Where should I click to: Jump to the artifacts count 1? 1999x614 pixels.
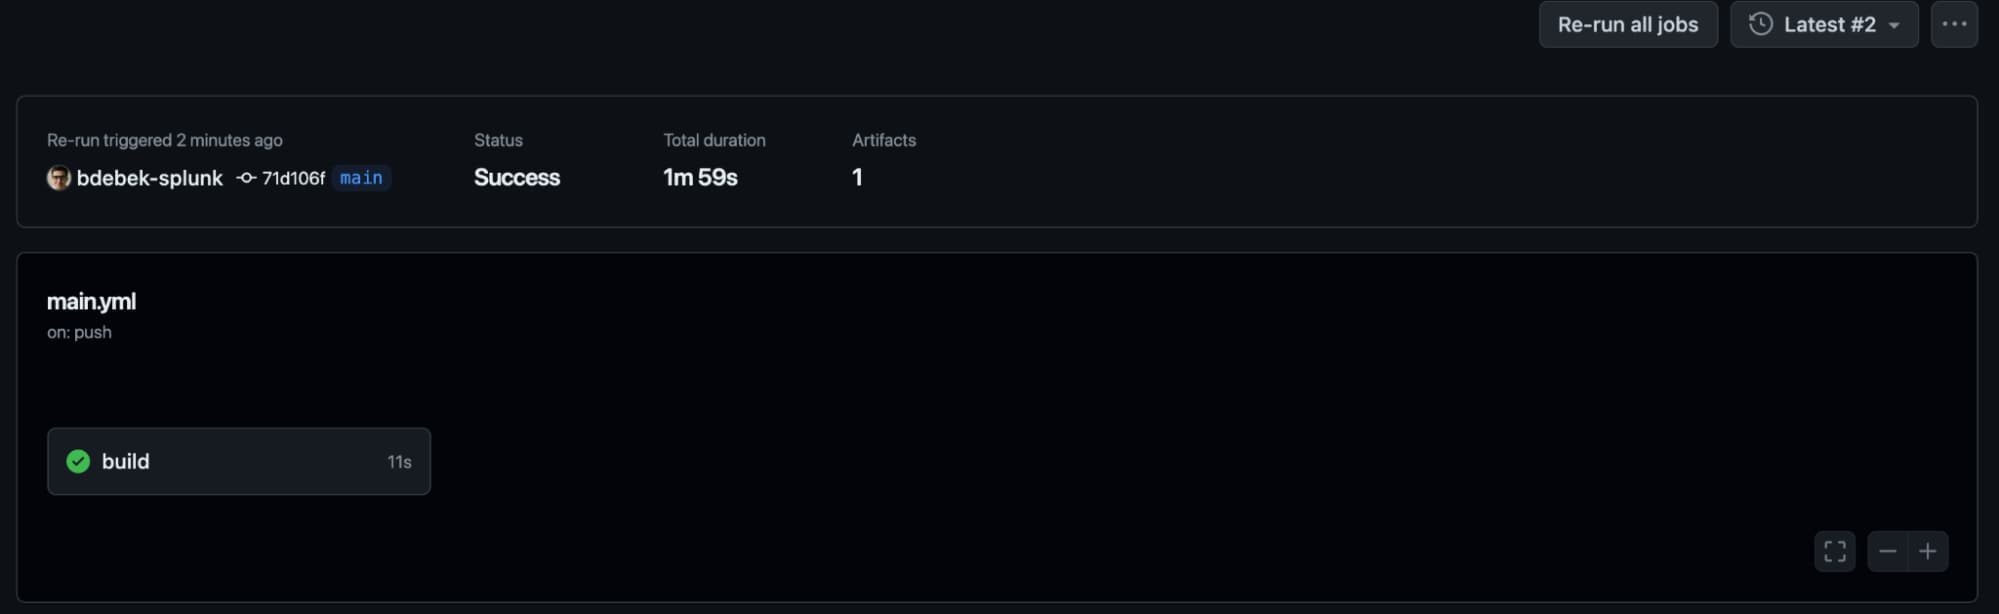[x=857, y=178]
